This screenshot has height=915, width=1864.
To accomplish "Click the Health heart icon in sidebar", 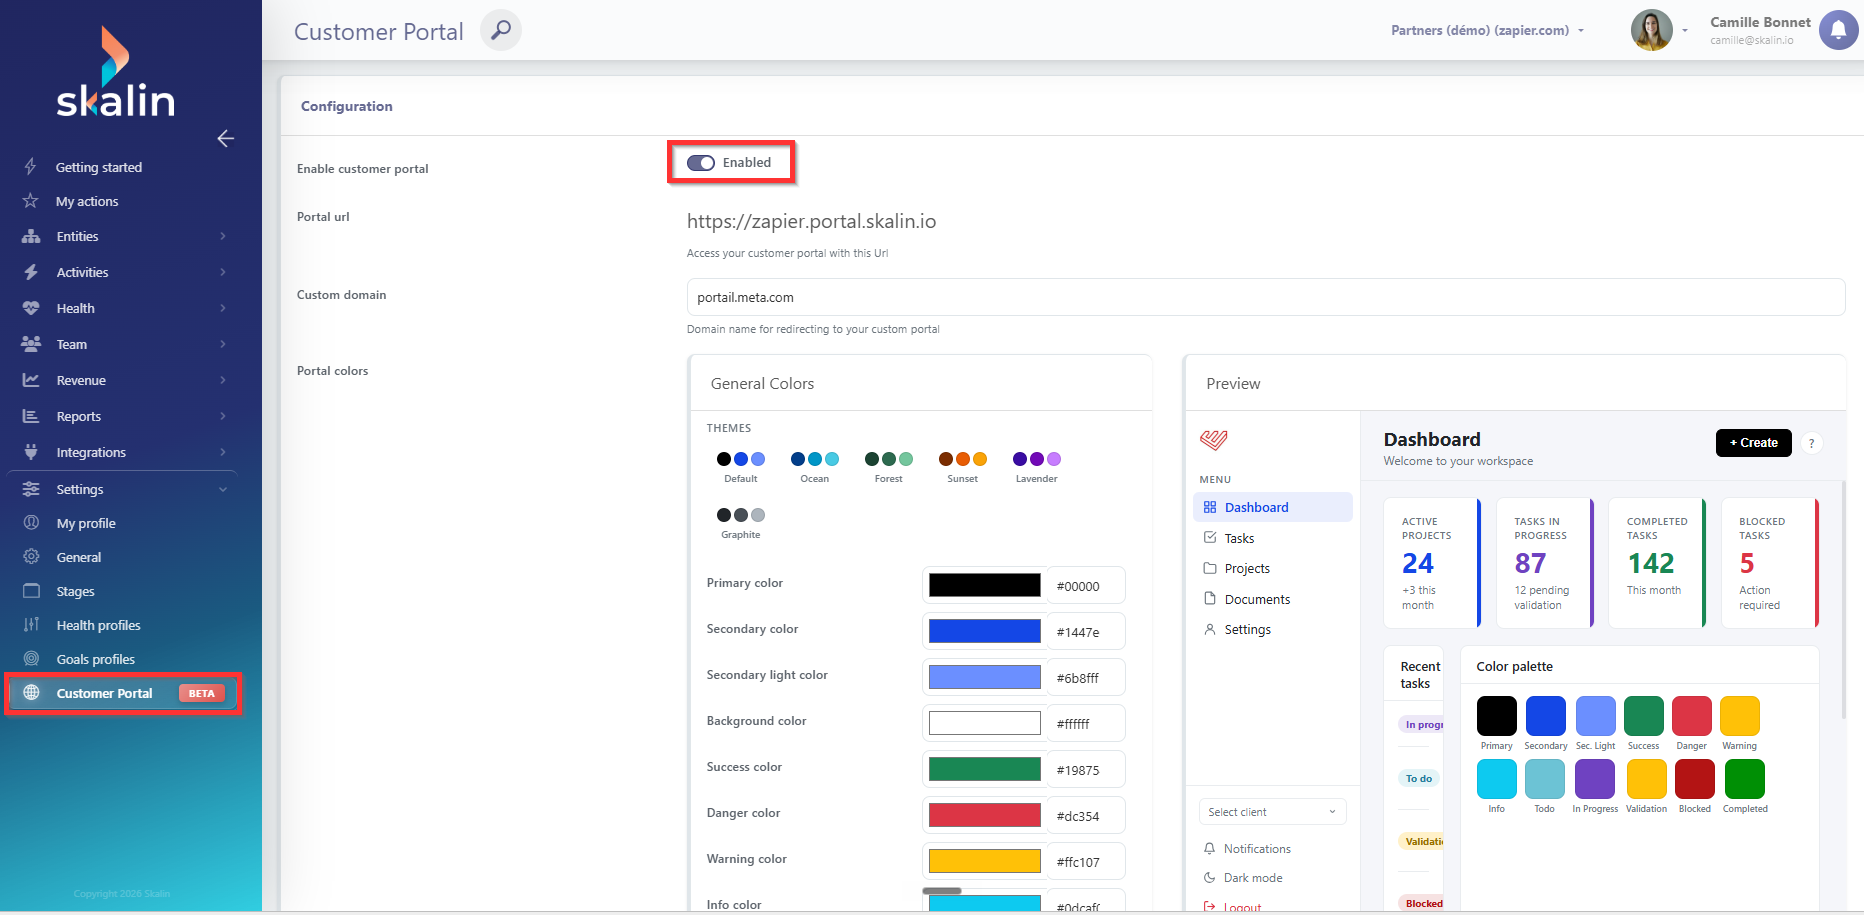I will coord(31,308).
